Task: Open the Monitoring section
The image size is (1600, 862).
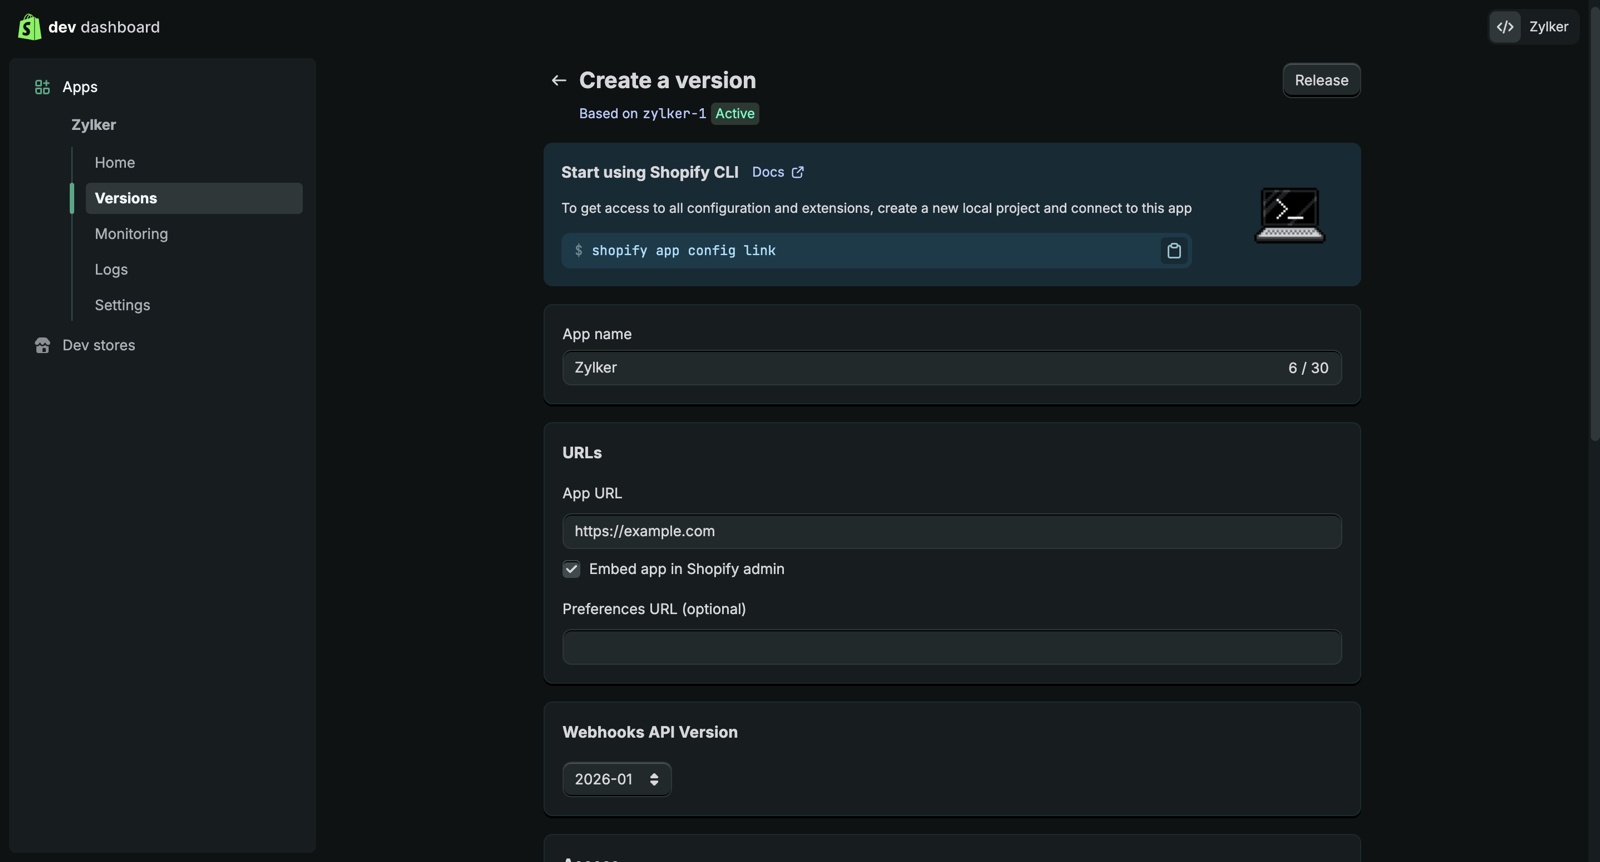Action: [131, 234]
